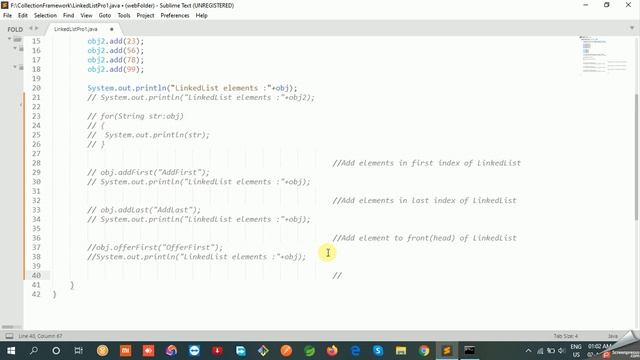Open the taskbar clock showing 01:02 AM
The image size is (640, 360).
(598, 350)
